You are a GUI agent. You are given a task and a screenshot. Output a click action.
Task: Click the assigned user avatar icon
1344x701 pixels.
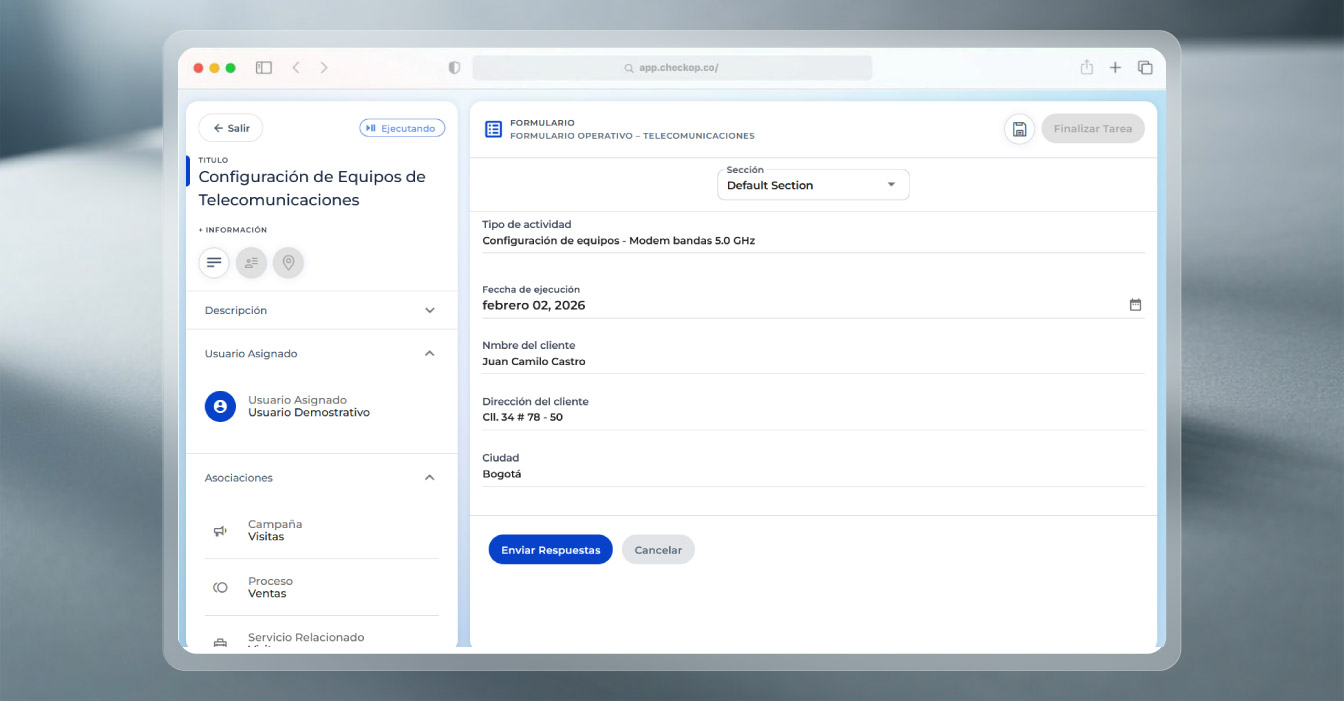(x=220, y=406)
